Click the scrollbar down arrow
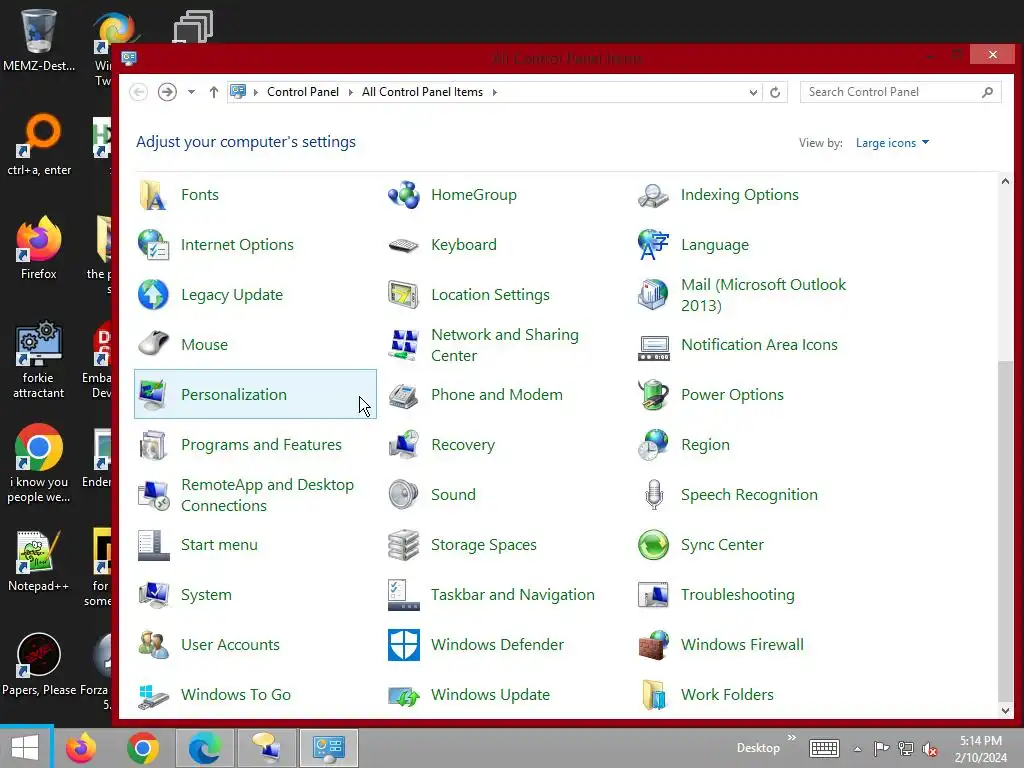1024x768 pixels. pyautogui.click(x=1005, y=711)
